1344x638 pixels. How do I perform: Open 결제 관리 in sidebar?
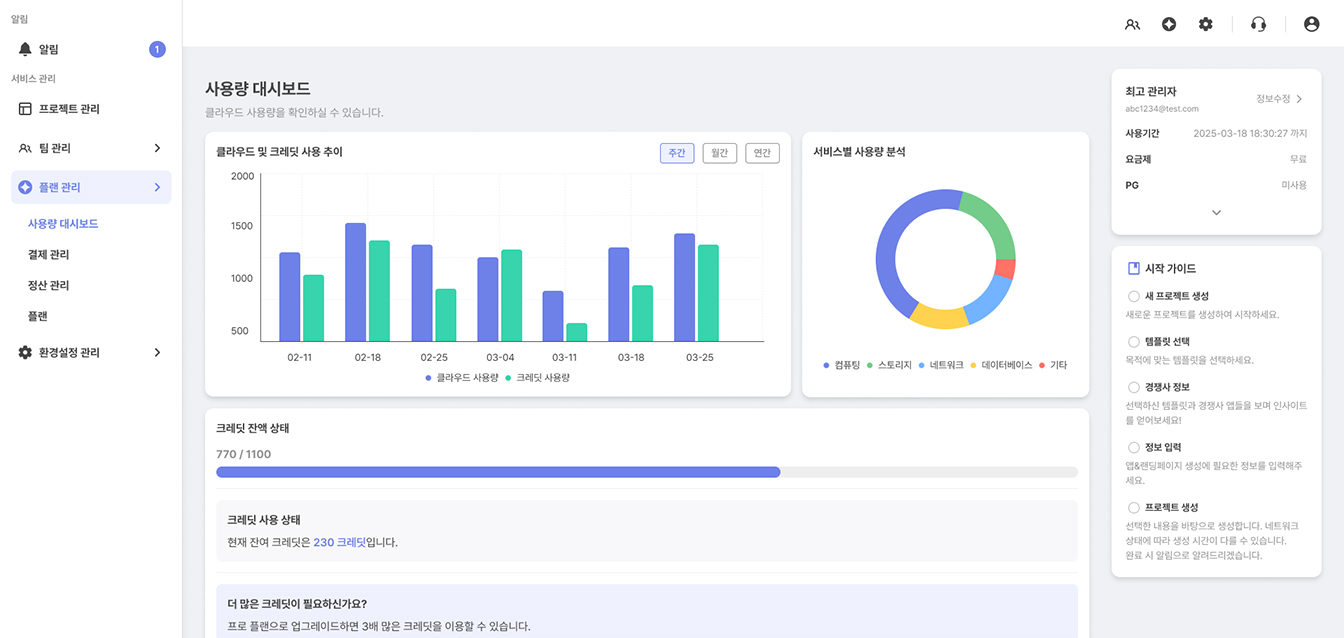48,255
